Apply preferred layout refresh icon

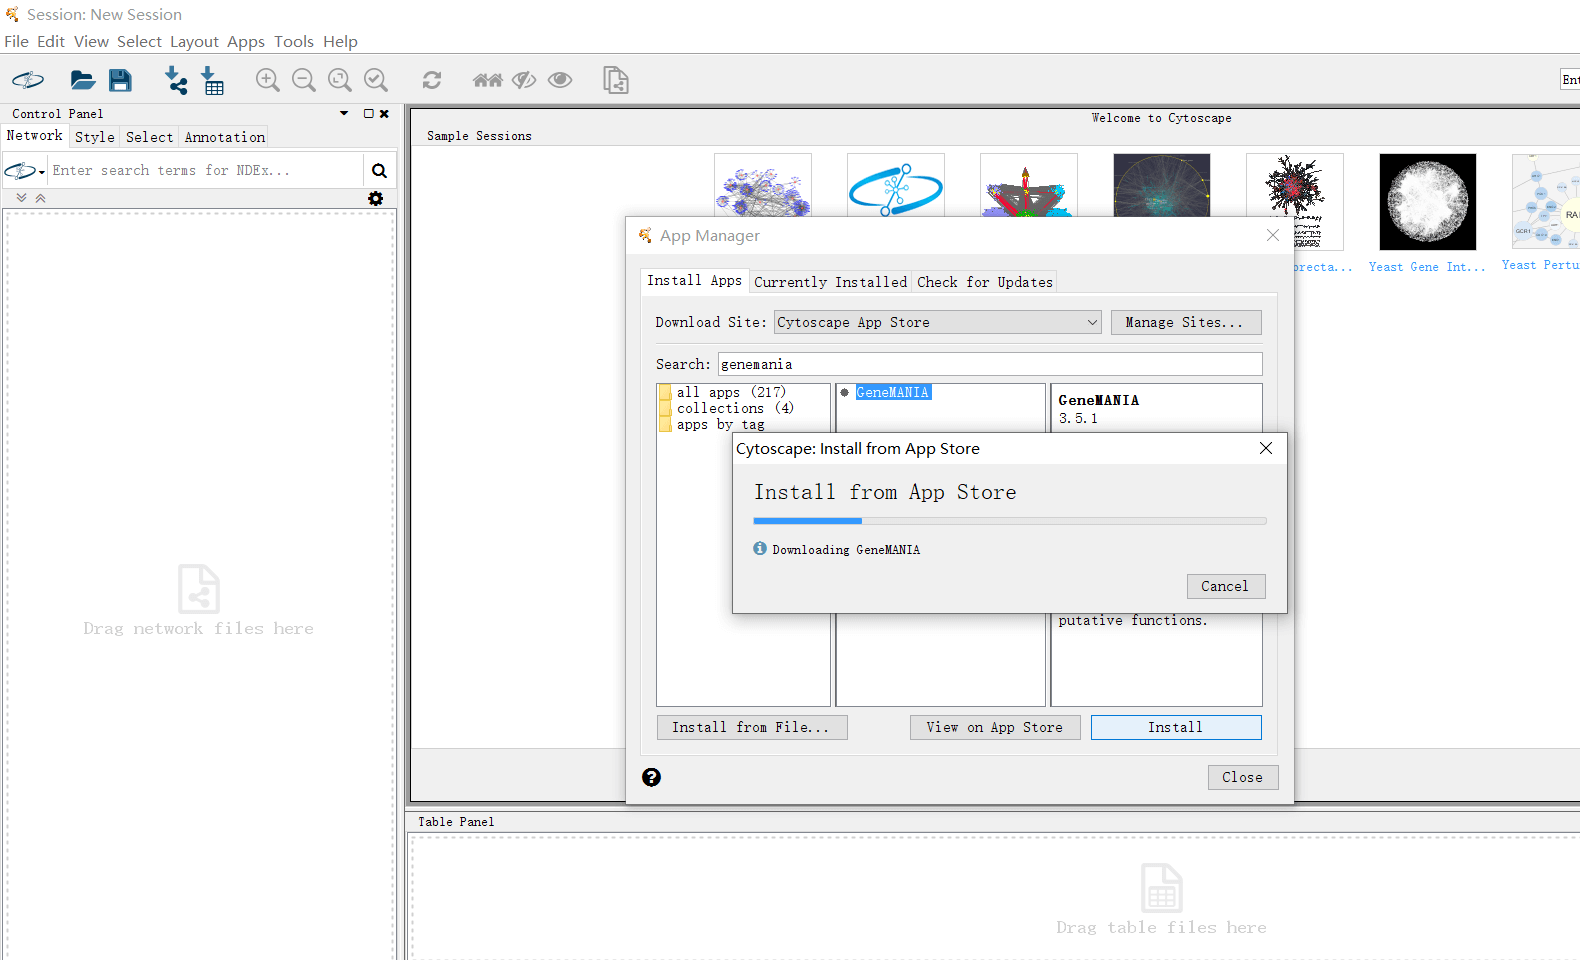(x=432, y=80)
